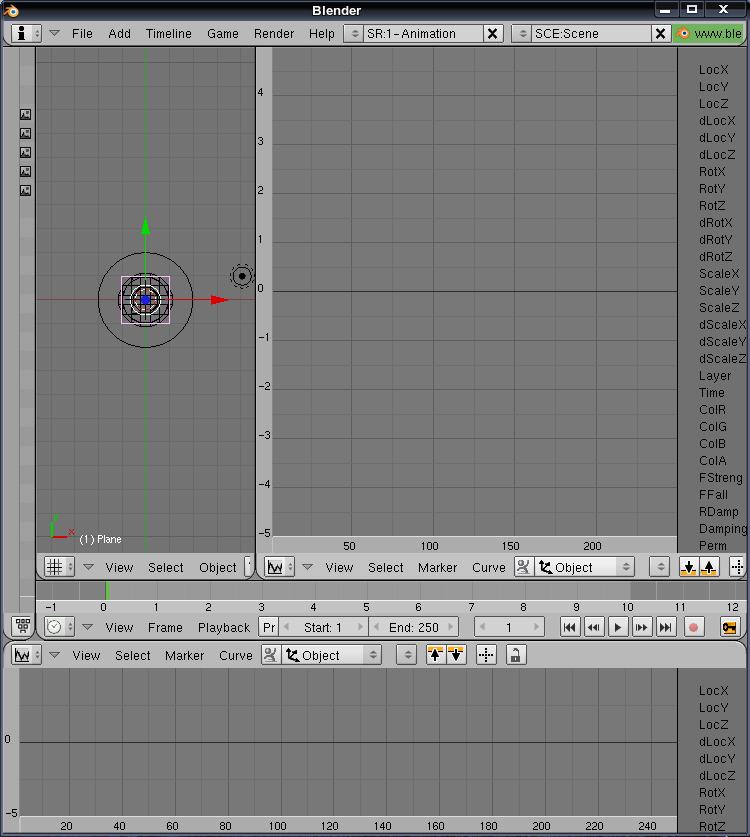Click the lamp object in 3D view

242,276
